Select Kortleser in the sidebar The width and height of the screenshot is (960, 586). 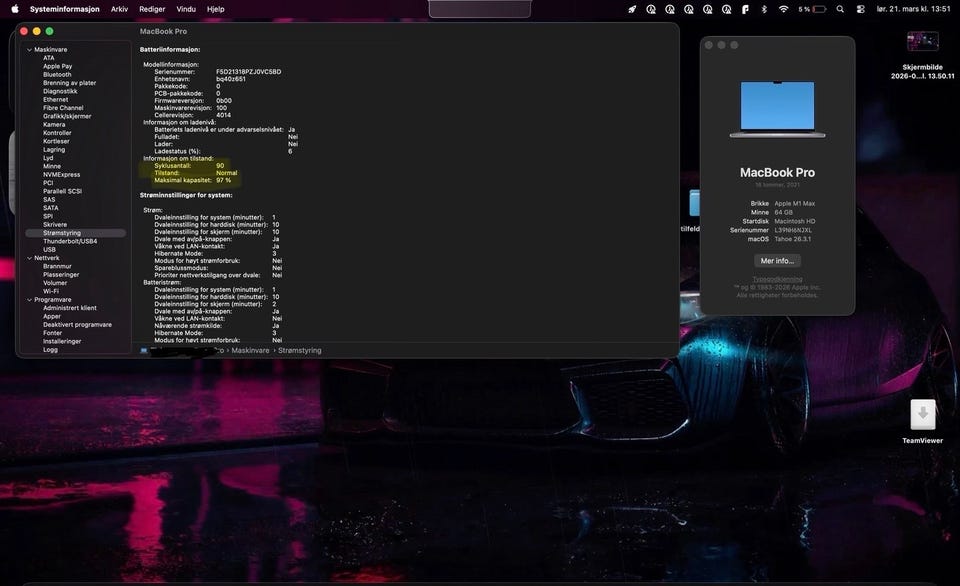click(x=56, y=141)
